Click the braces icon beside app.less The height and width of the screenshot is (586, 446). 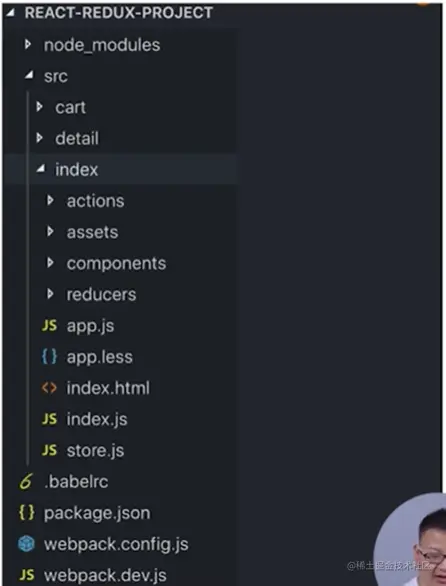pyautogui.click(x=49, y=357)
